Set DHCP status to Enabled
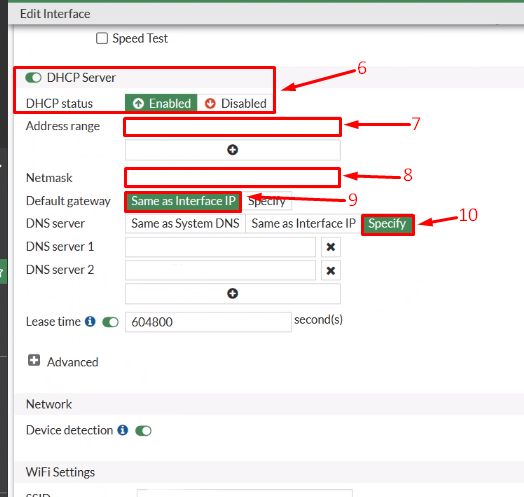The width and height of the screenshot is (524, 497). pyautogui.click(x=161, y=103)
